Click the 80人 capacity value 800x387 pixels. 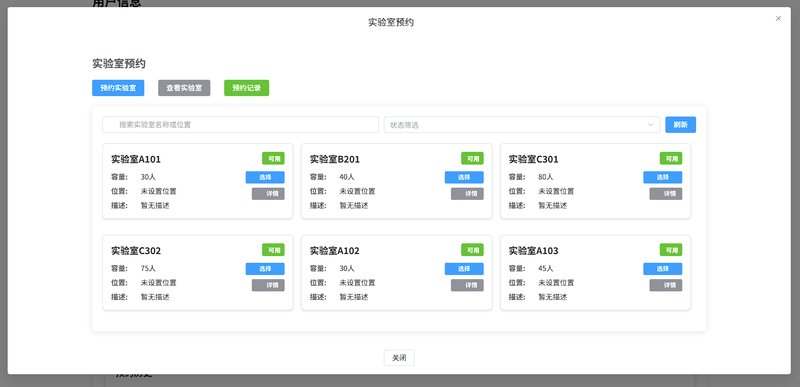(x=545, y=177)
